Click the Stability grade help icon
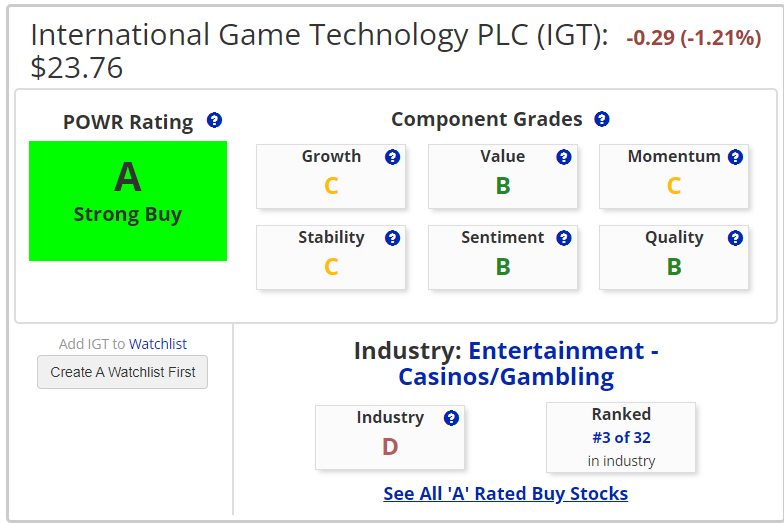784x524 pixels. coord(392,238)
